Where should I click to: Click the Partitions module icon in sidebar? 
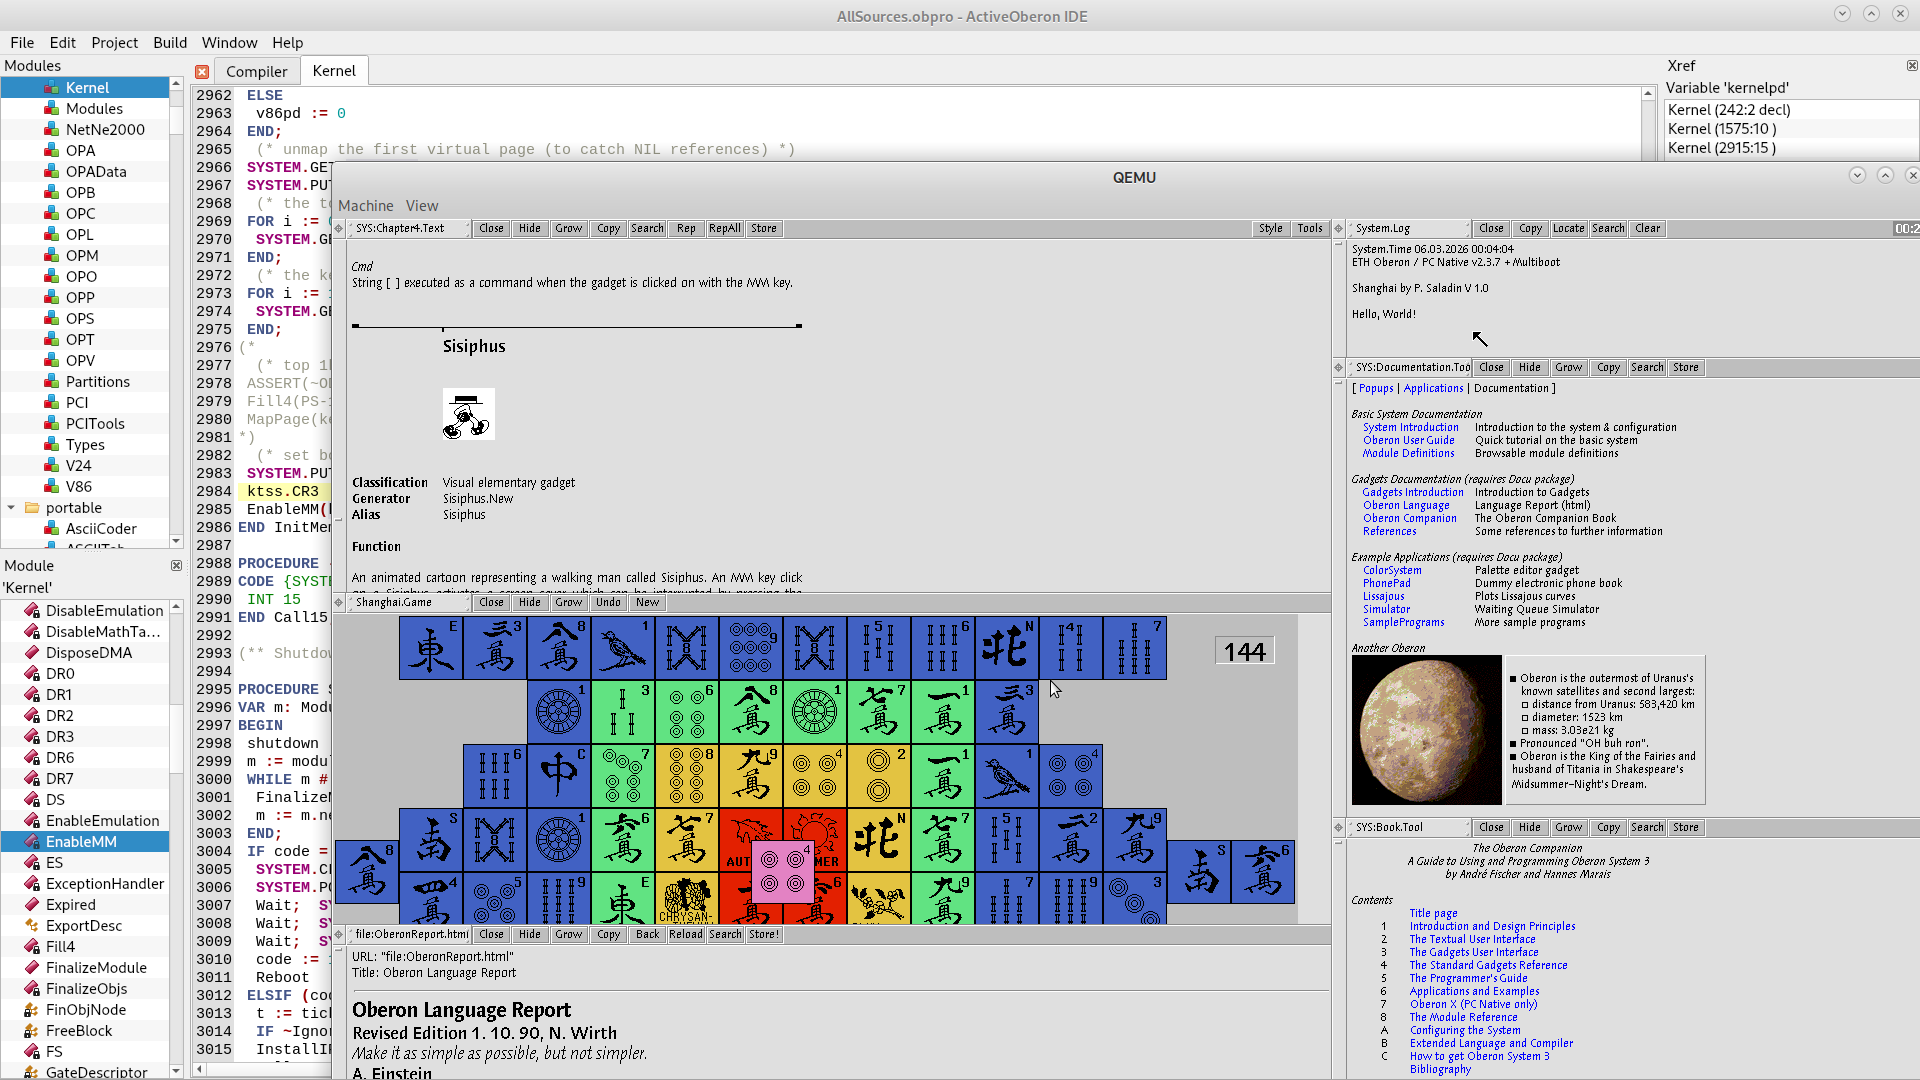coord(51,381)
